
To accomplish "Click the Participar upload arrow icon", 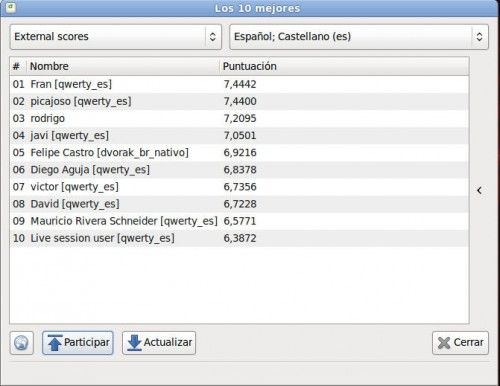I will click(55, 343).
